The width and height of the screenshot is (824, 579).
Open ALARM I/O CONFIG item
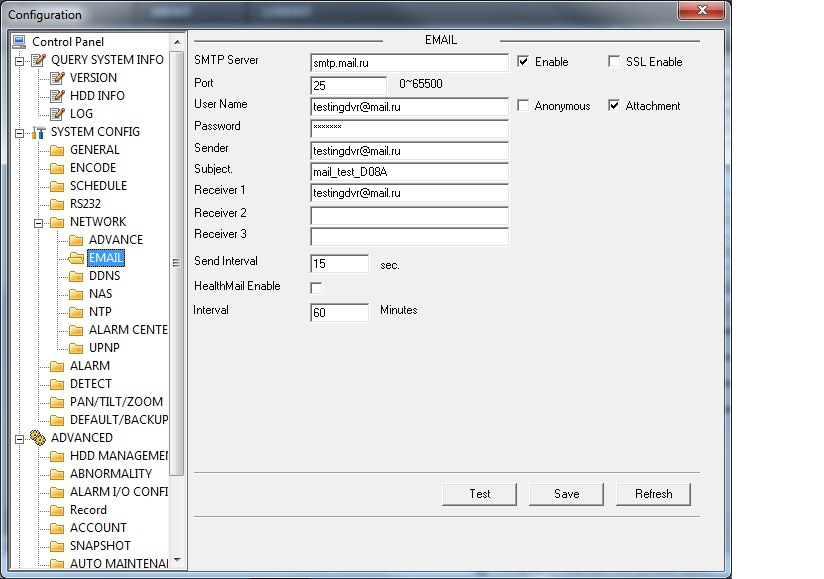tap(119, 492)
